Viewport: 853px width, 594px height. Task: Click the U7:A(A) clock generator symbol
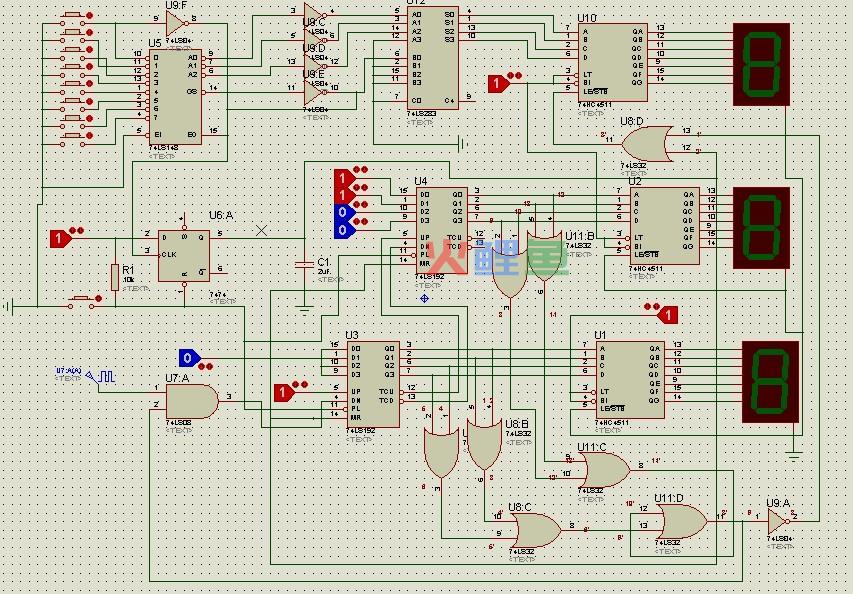[102, 377]
